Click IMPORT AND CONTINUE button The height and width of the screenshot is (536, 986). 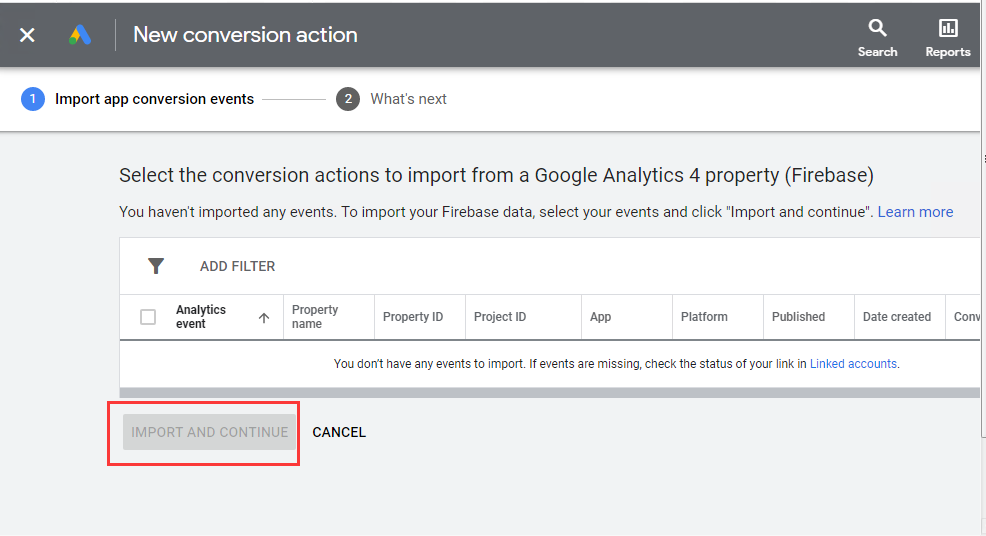click(x=209, y=432)
